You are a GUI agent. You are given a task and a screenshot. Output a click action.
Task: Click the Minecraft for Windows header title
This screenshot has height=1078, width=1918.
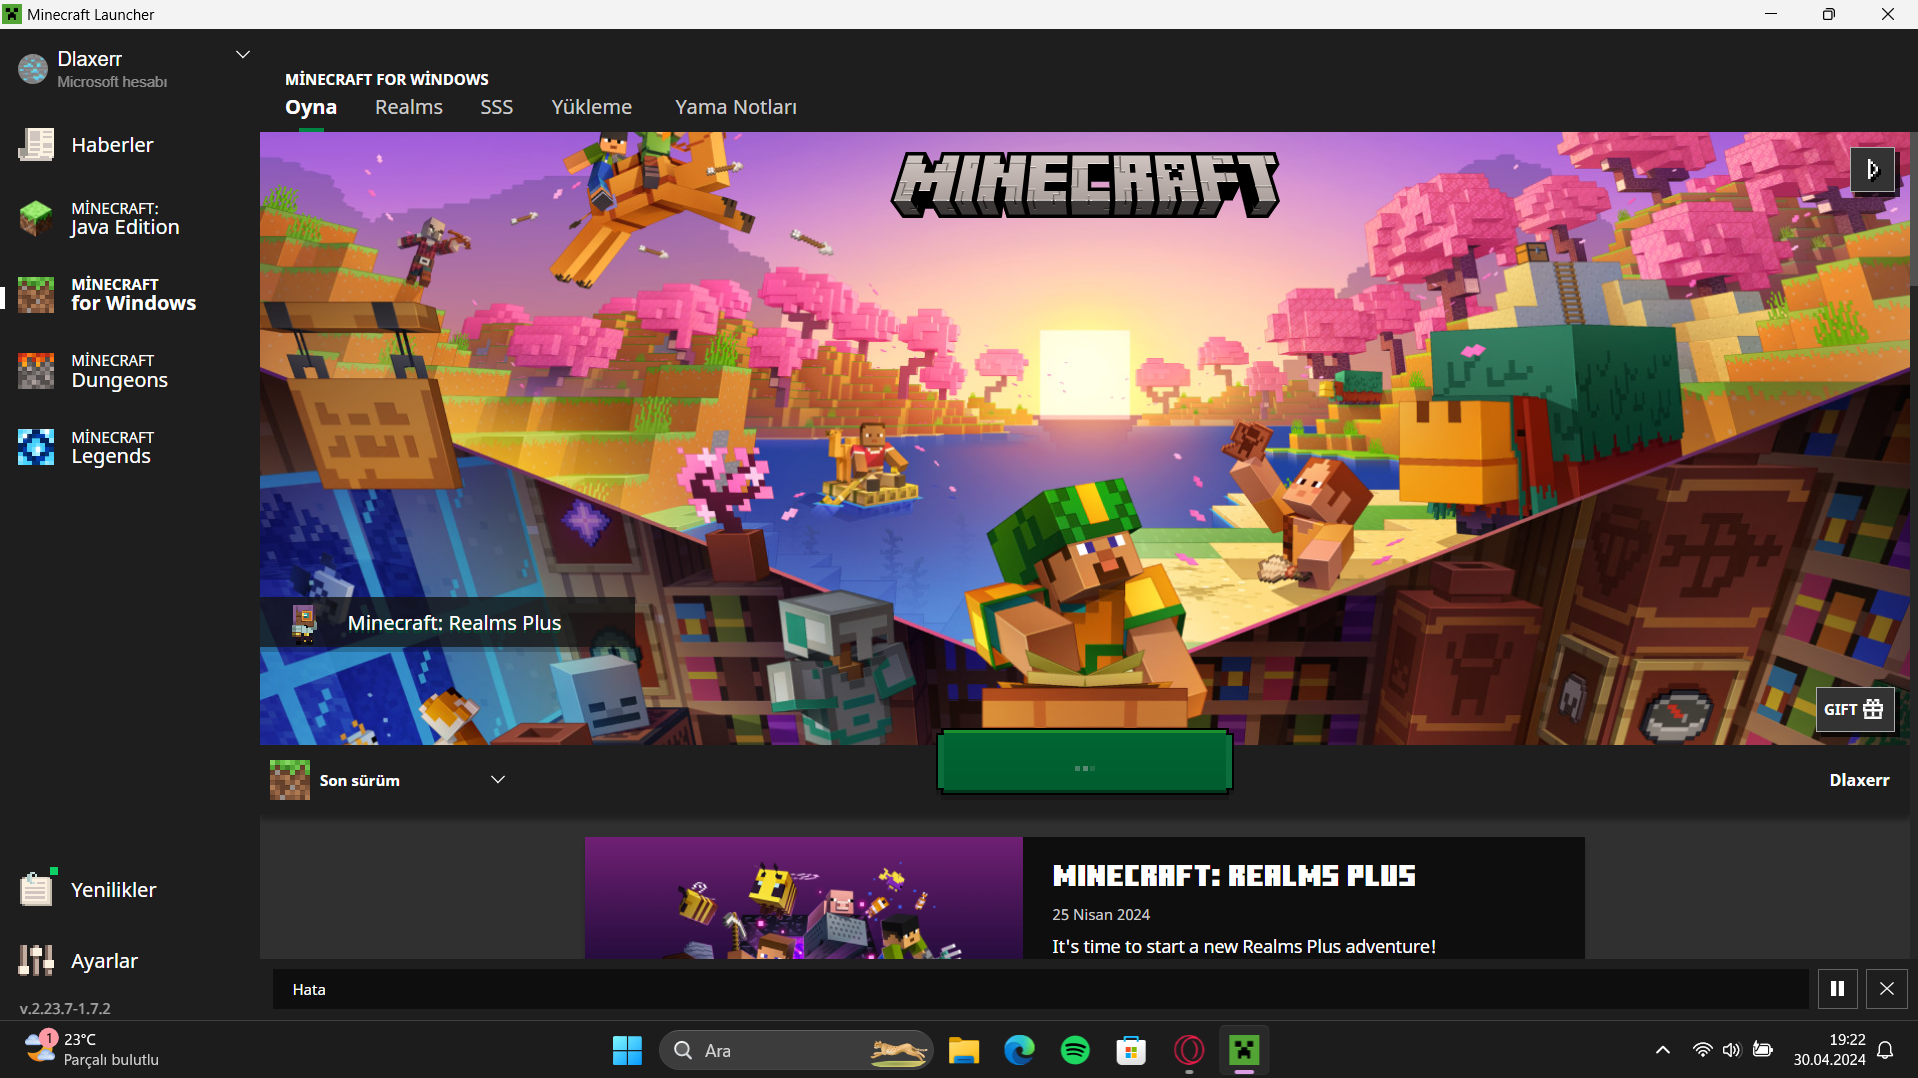coord(387,79)
